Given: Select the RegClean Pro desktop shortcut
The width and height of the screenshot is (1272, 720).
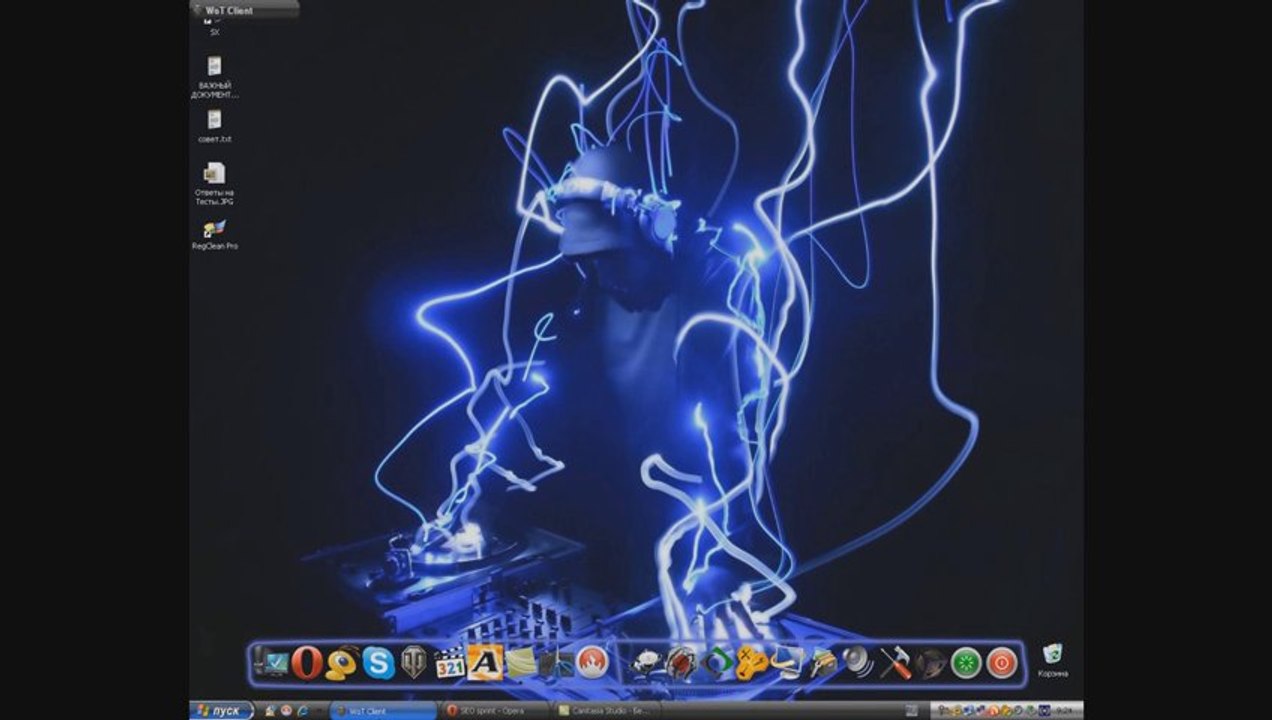Looking at the screenshot, I should (x=214, y=235).
